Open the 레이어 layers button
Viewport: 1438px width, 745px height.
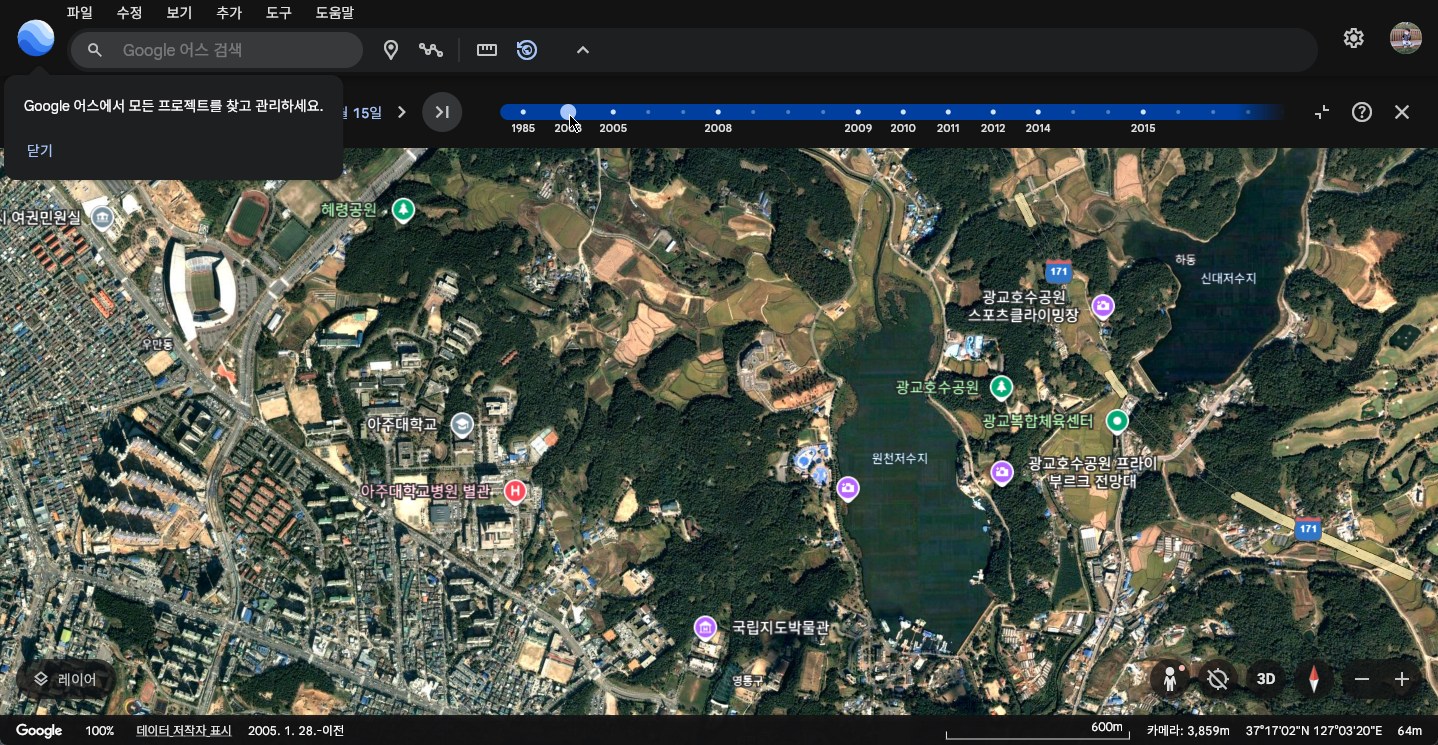point(66,679)
